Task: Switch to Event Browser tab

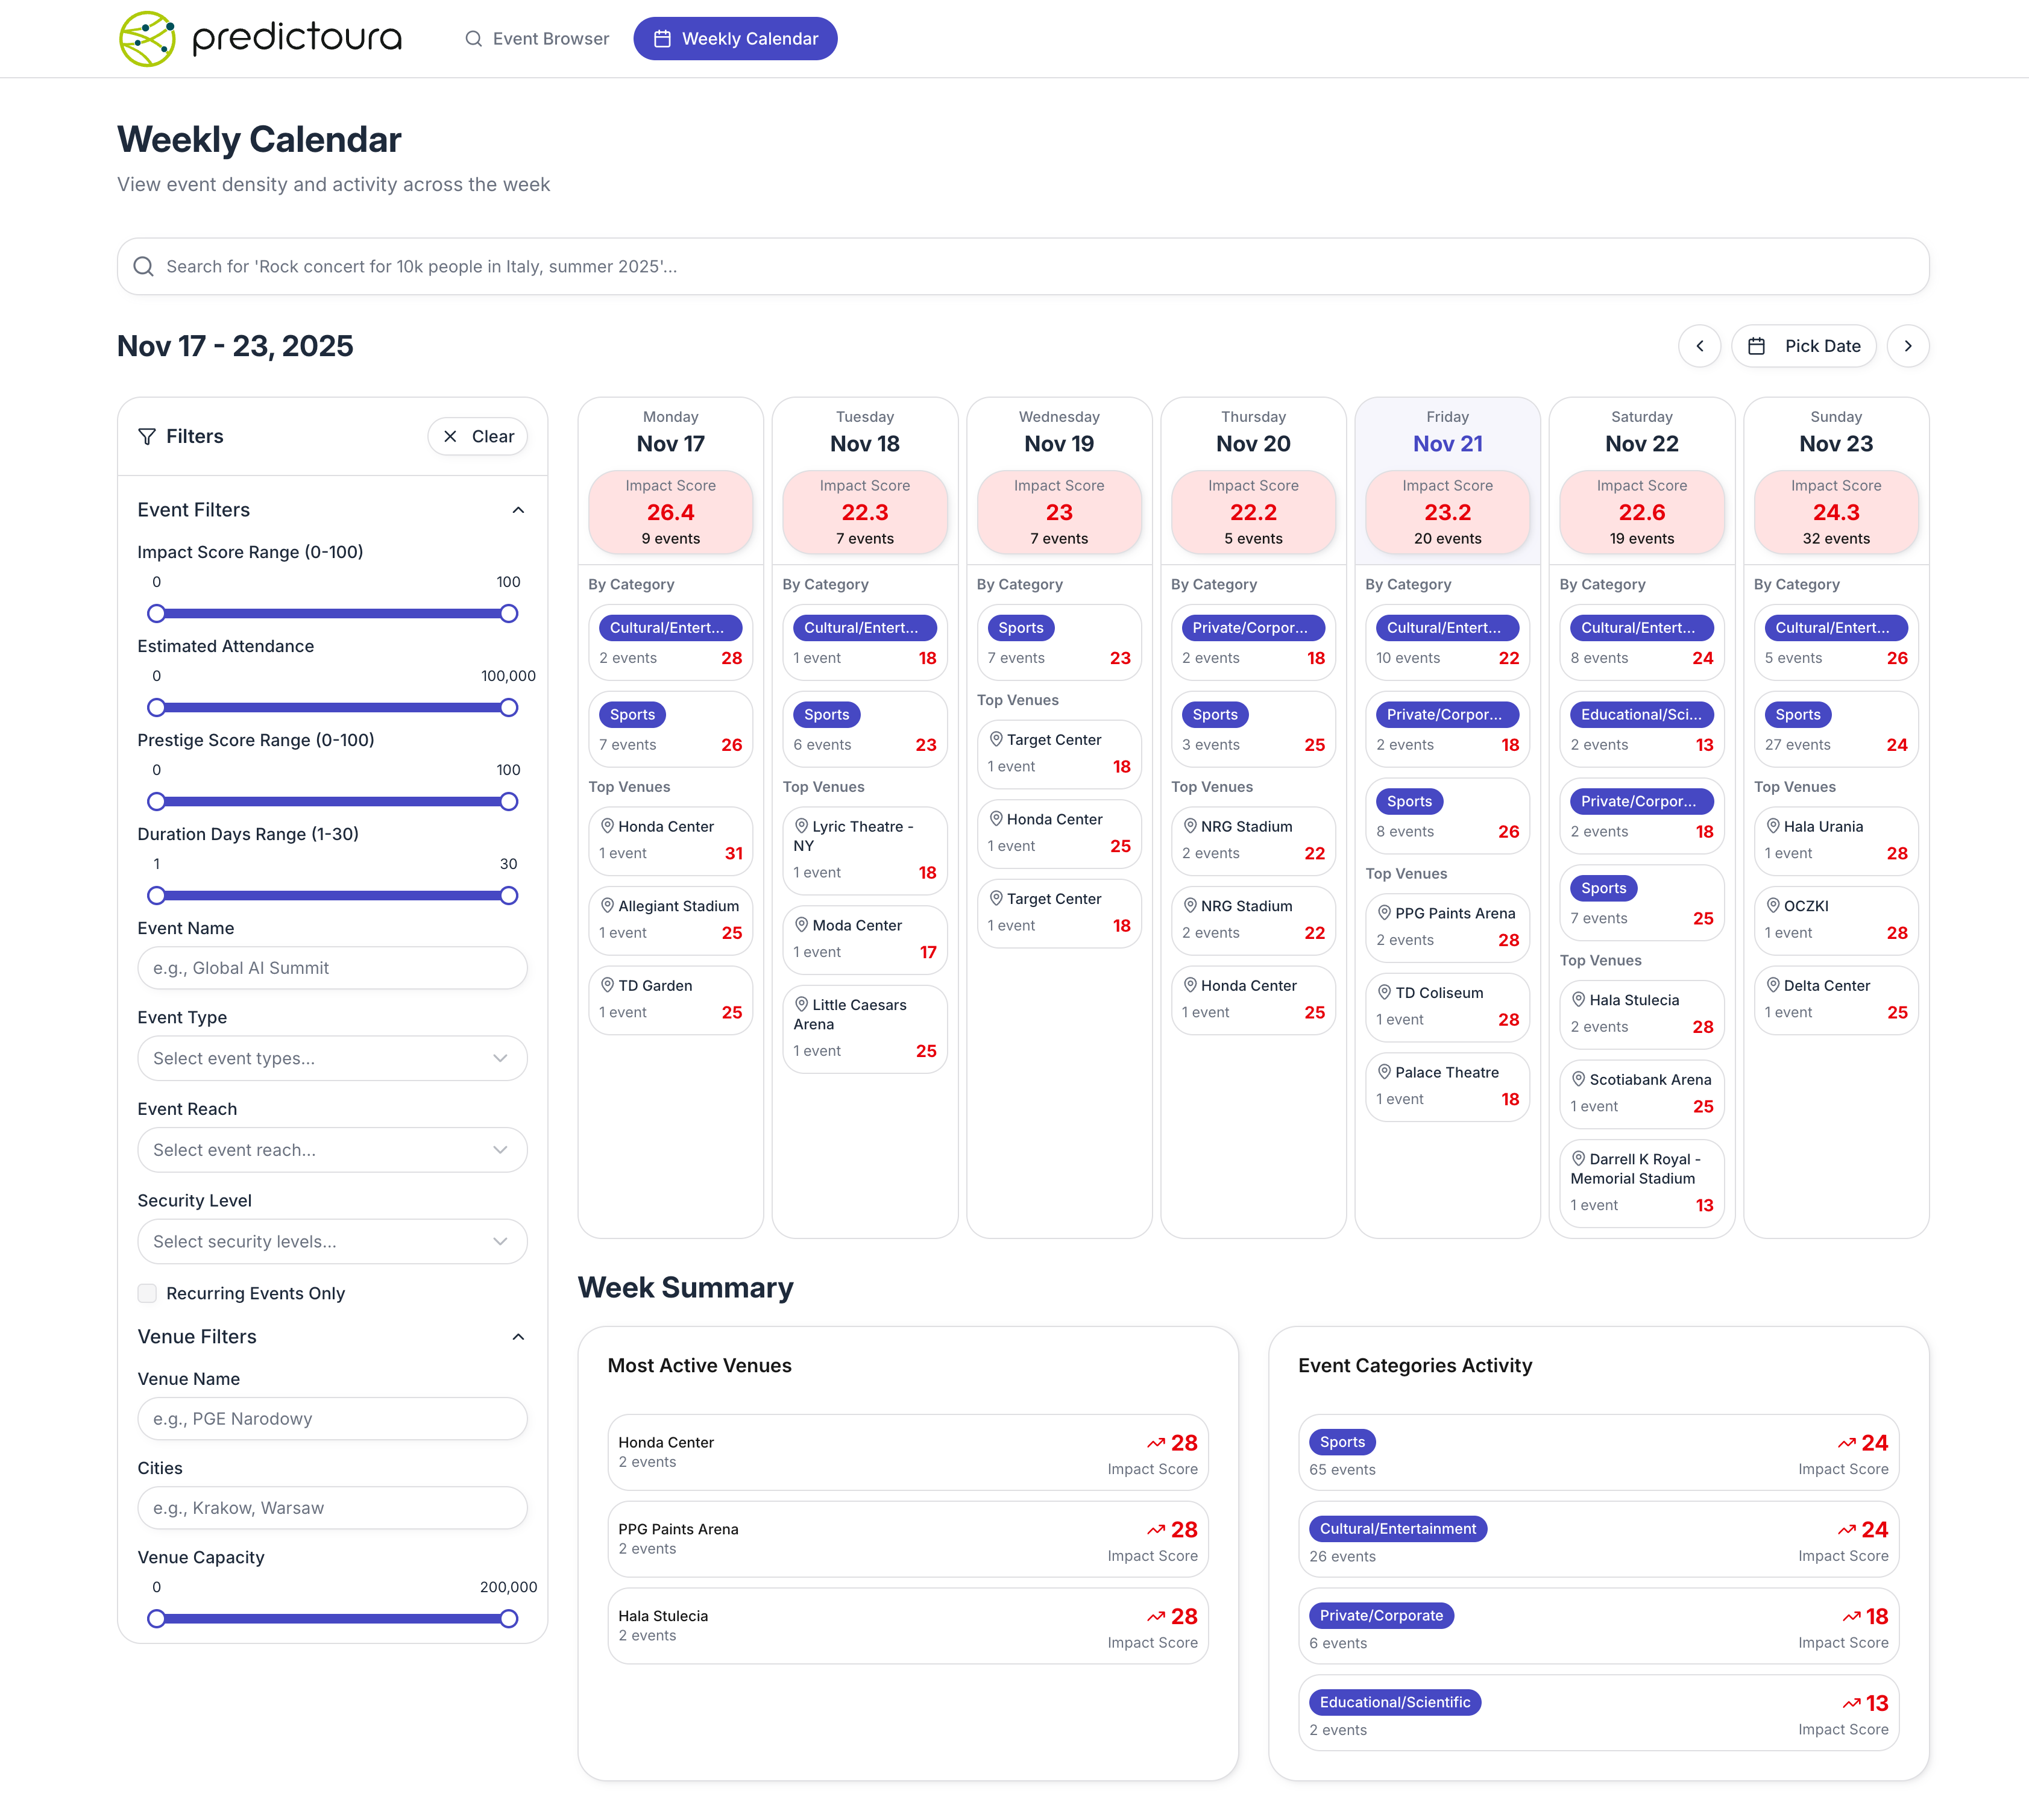Action: [x=537, y=39]
